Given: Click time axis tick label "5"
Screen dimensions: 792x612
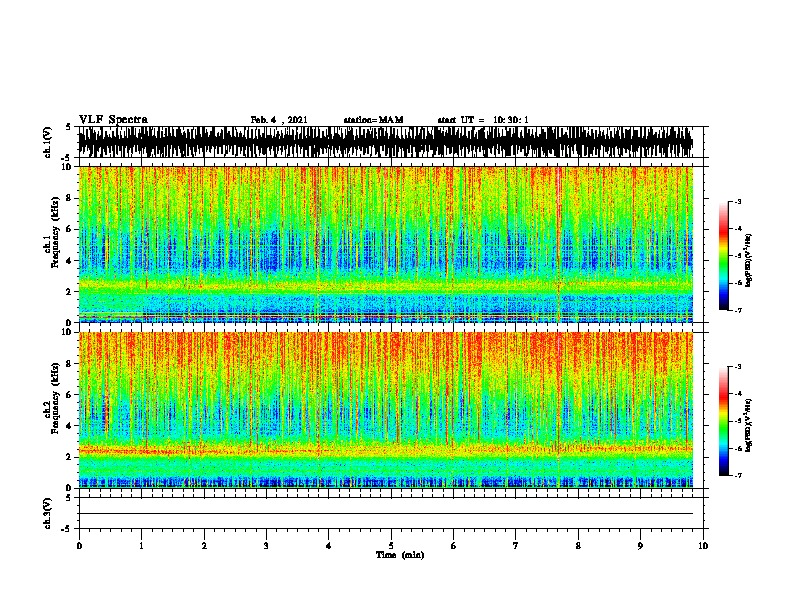Looking at the screenshot, I should (x=391, y=546).
